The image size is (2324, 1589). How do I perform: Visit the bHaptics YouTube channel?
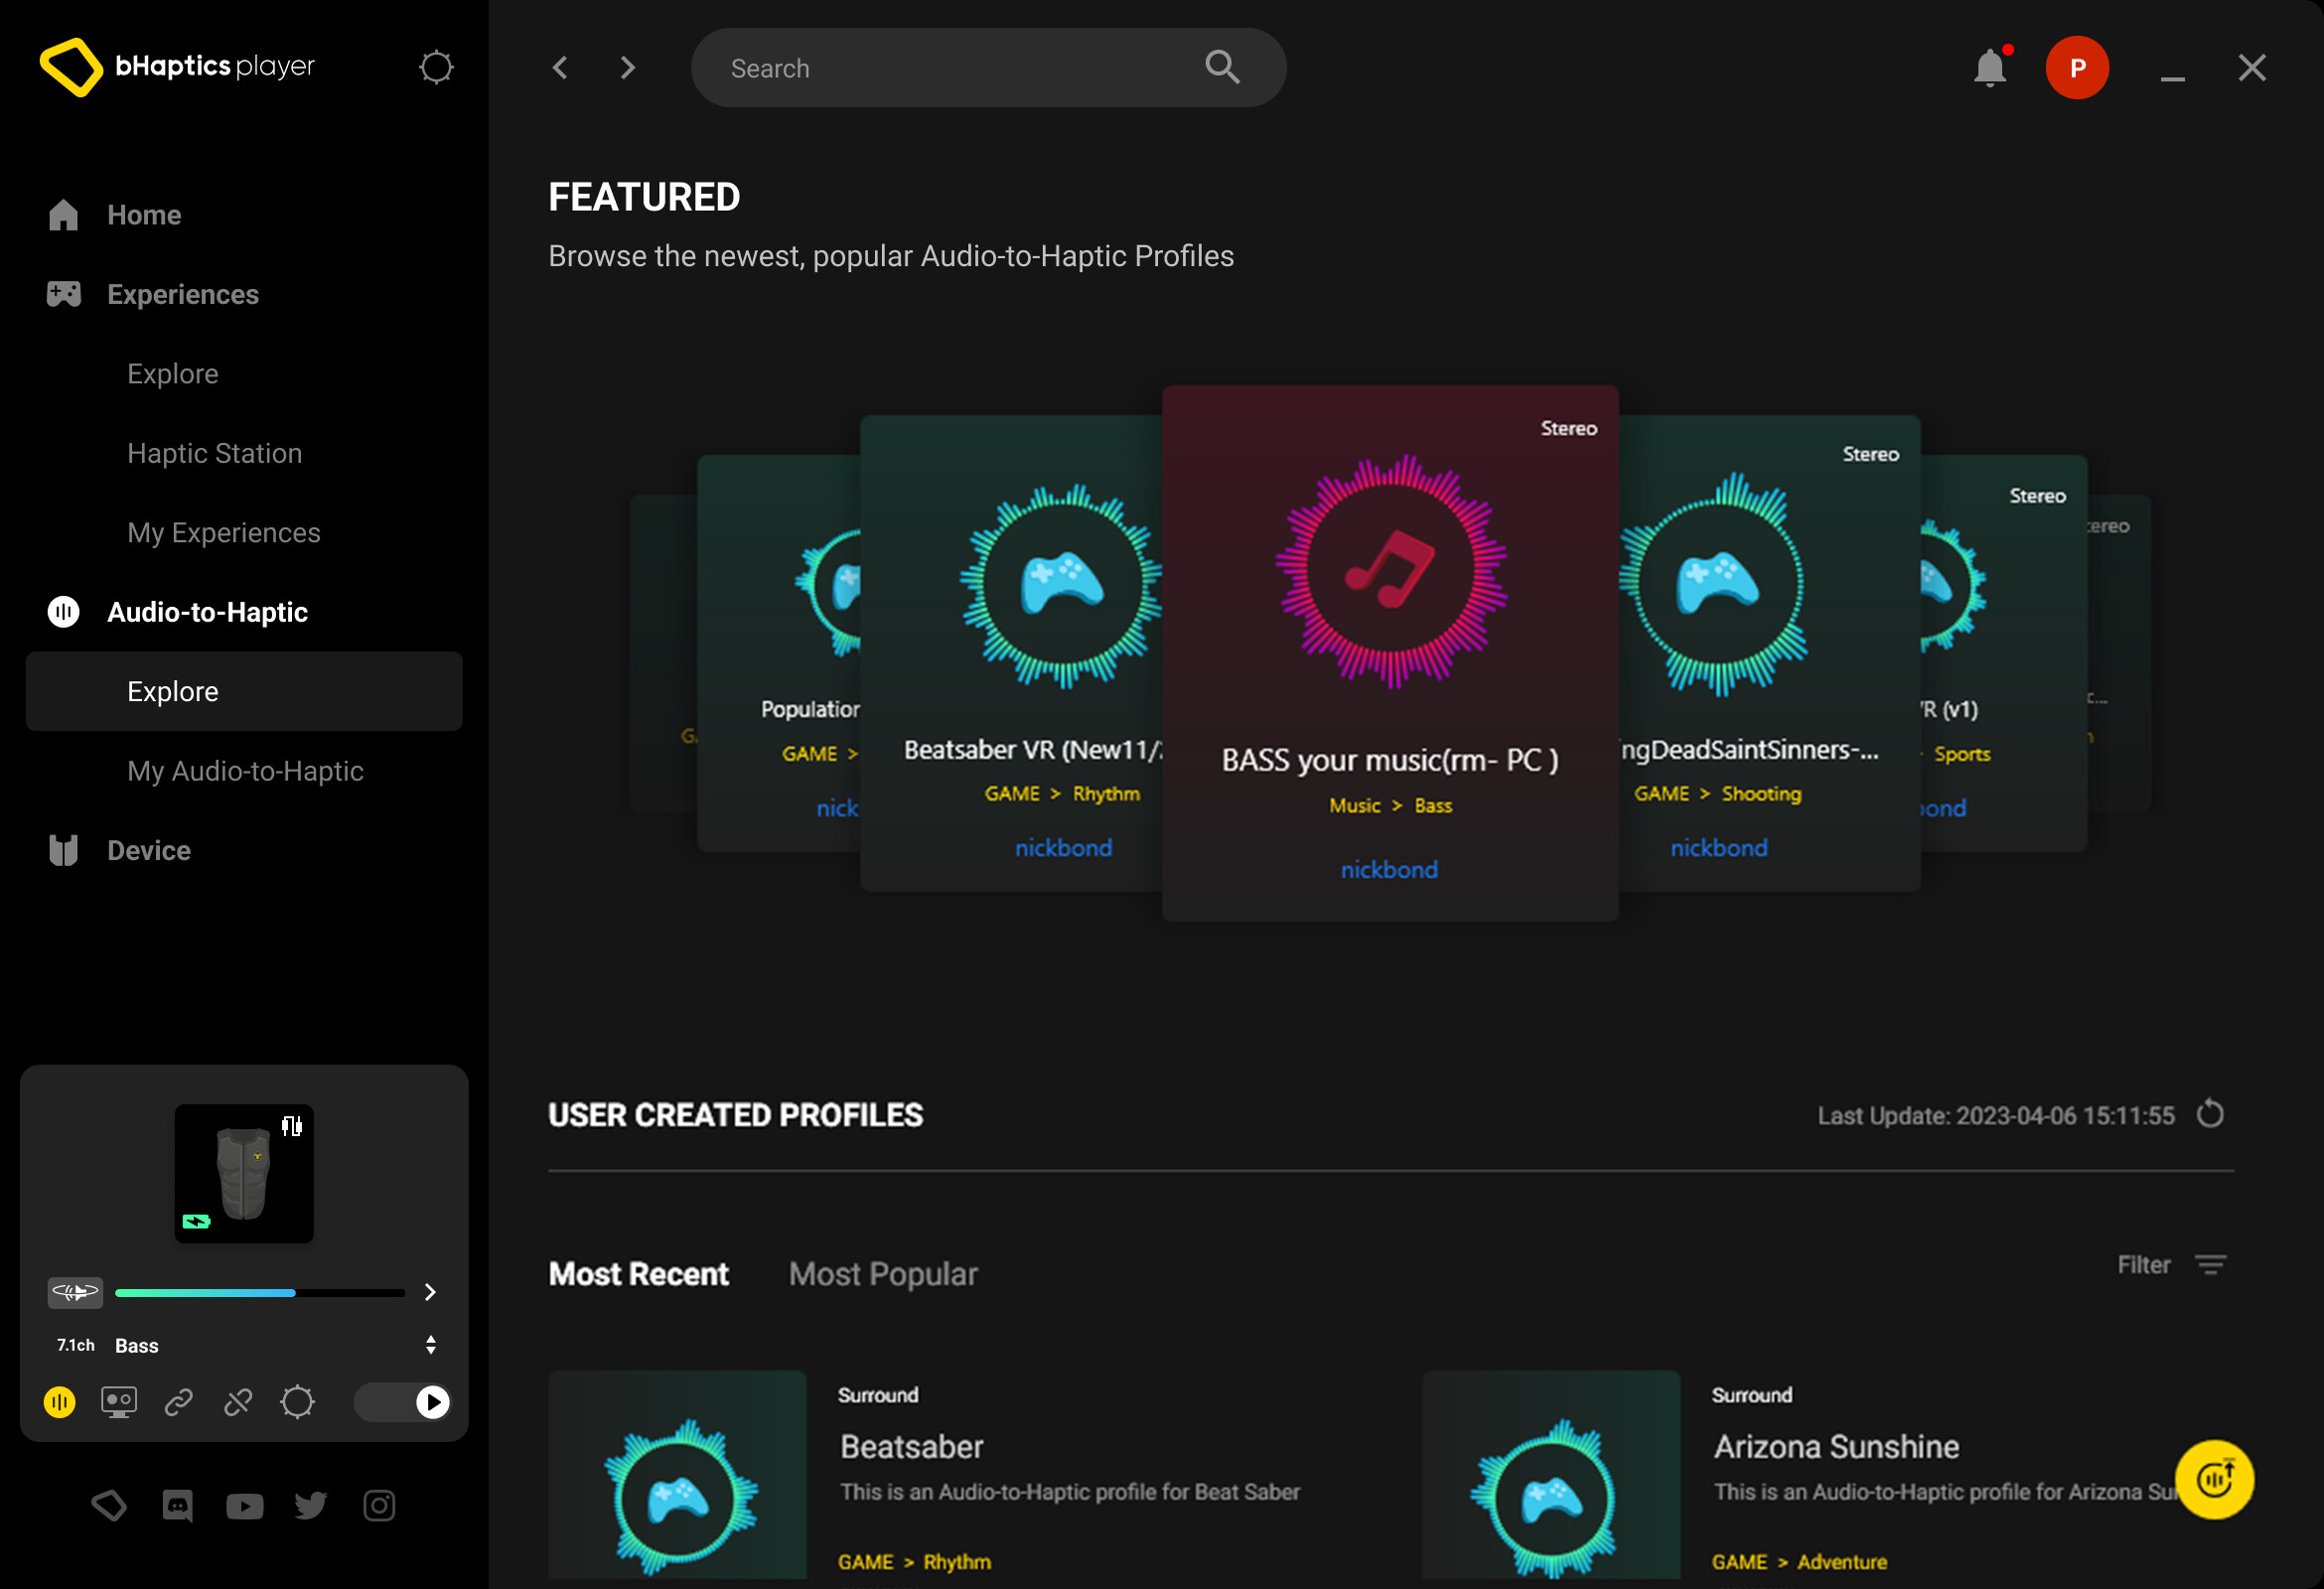(x=244, y=1505)
